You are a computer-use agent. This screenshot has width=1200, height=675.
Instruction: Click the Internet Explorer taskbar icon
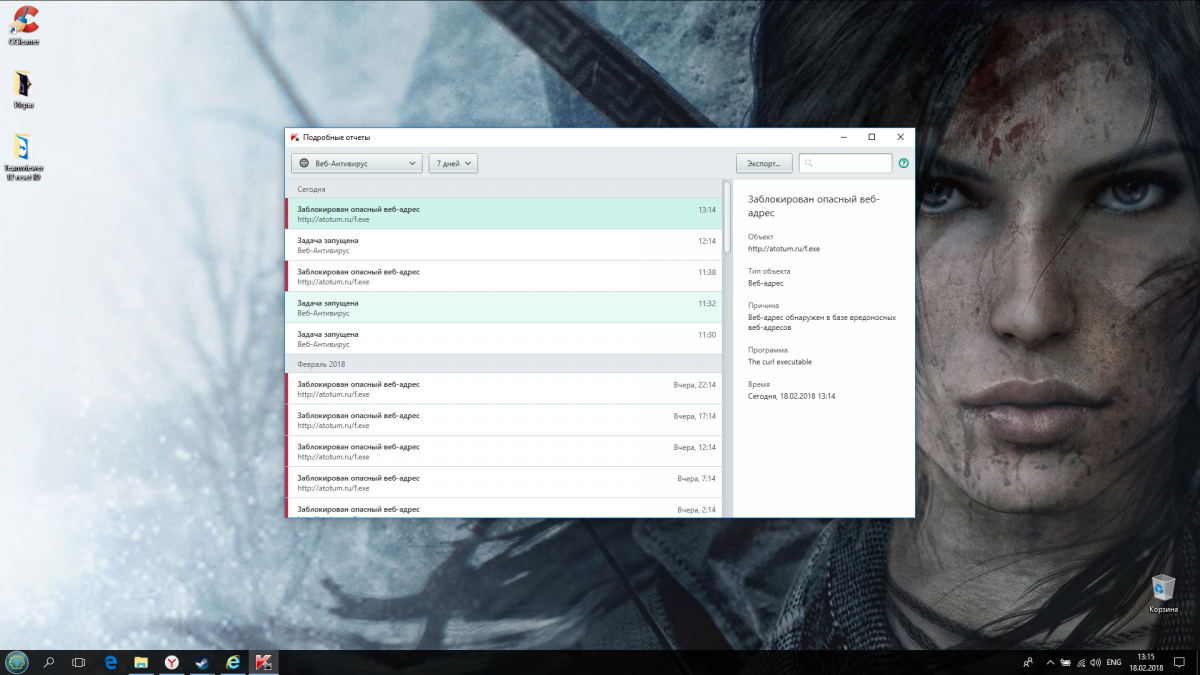(233, 662)
